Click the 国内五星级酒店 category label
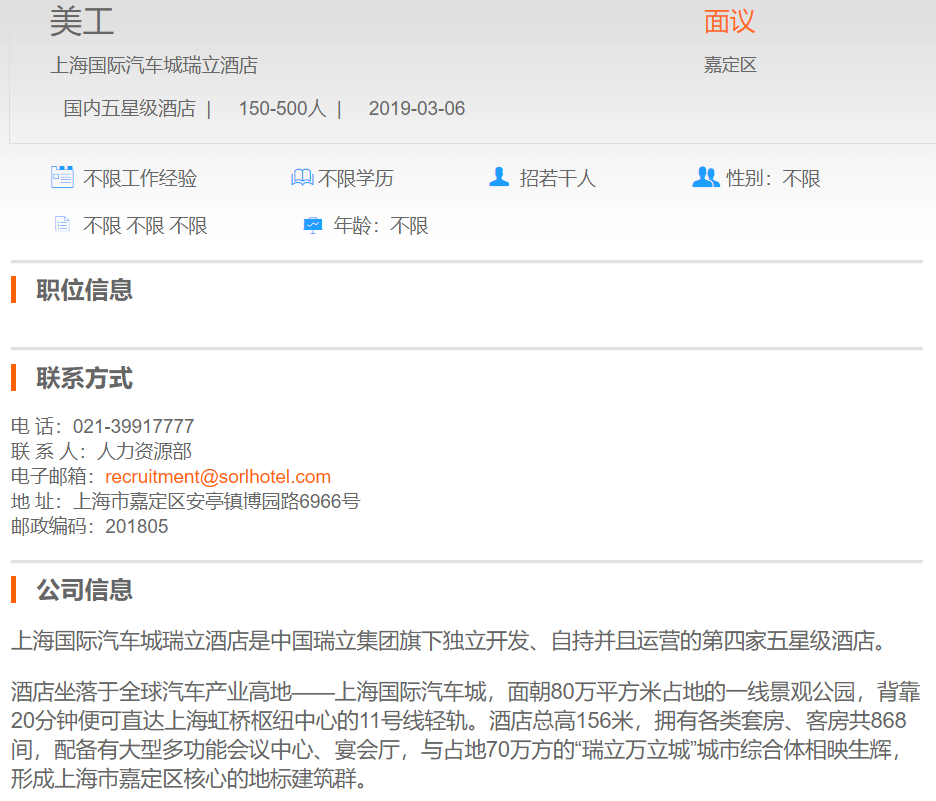936x801 pixels. click(129, 109)
